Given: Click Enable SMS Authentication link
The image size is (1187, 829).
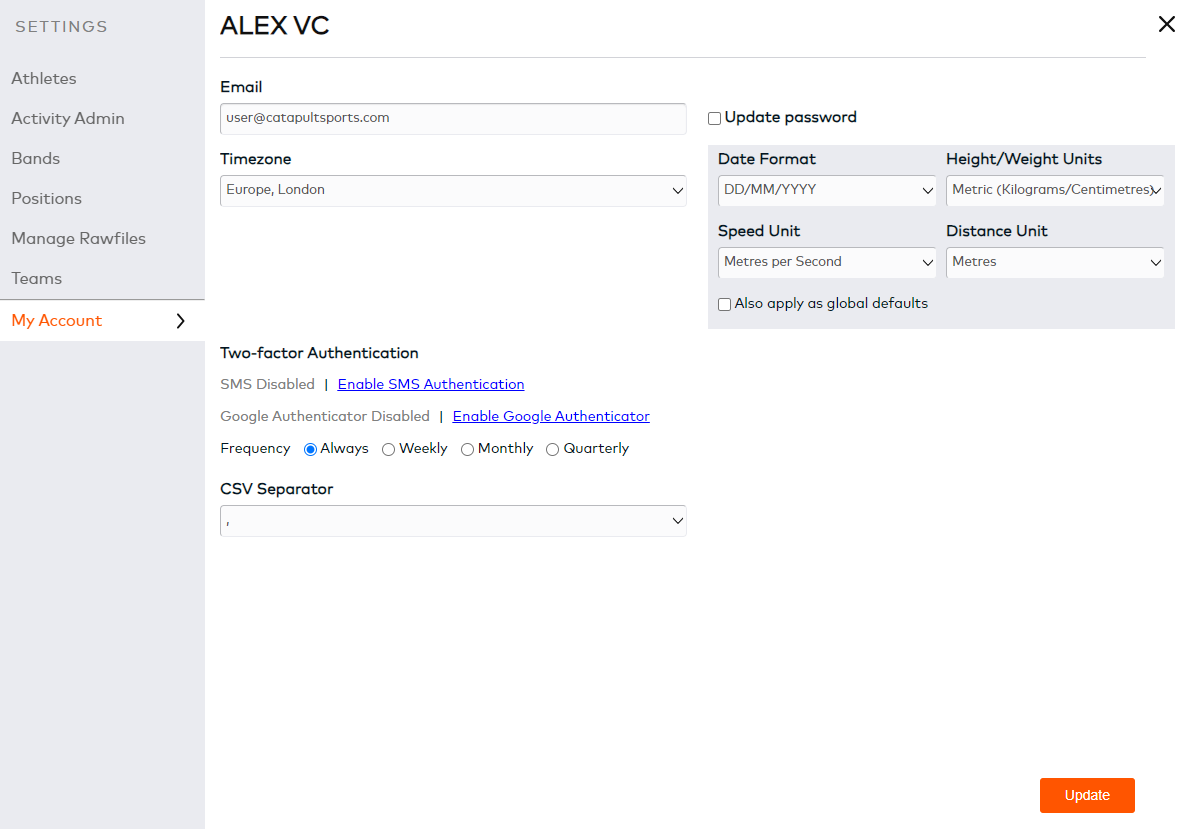Looking at the screenshot, I should click(431, 384).
